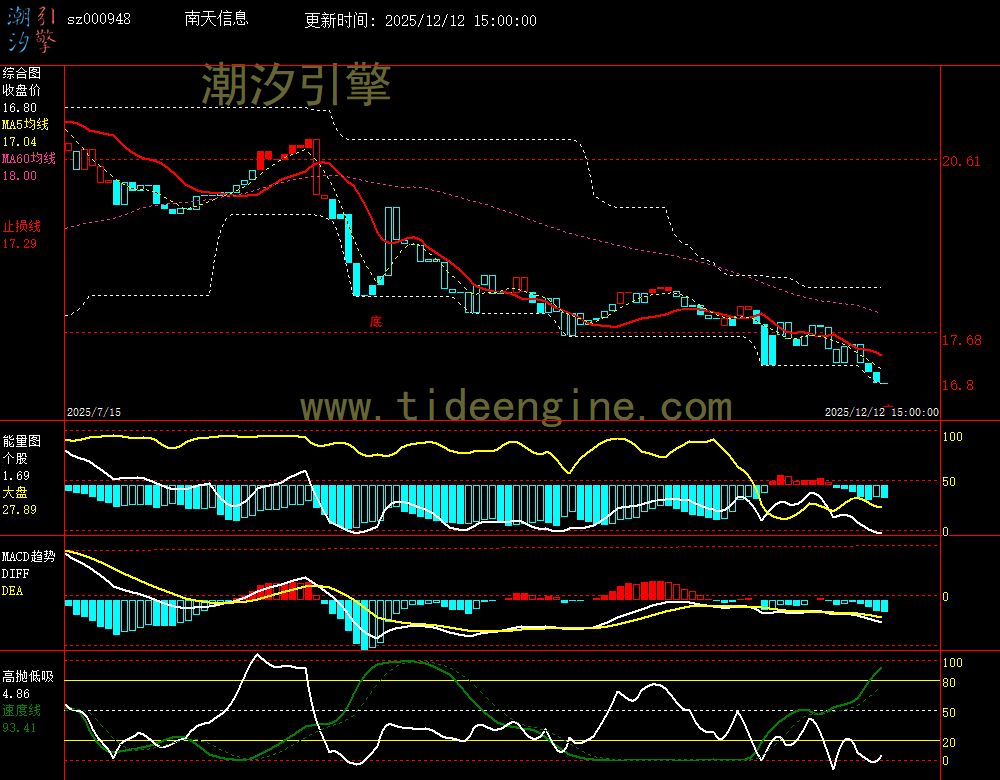The image size is (1000, 780).
Task: Click the 高抛低吸 indicator panel label
Action: point(28,676)
